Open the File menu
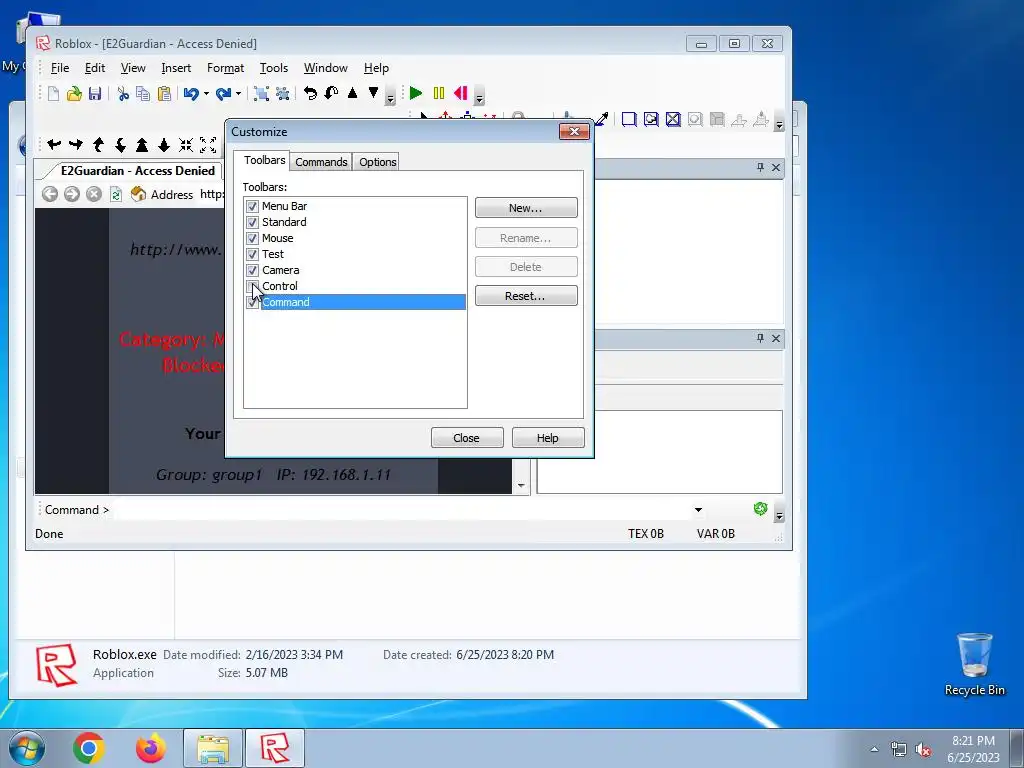 coord(59,68)
